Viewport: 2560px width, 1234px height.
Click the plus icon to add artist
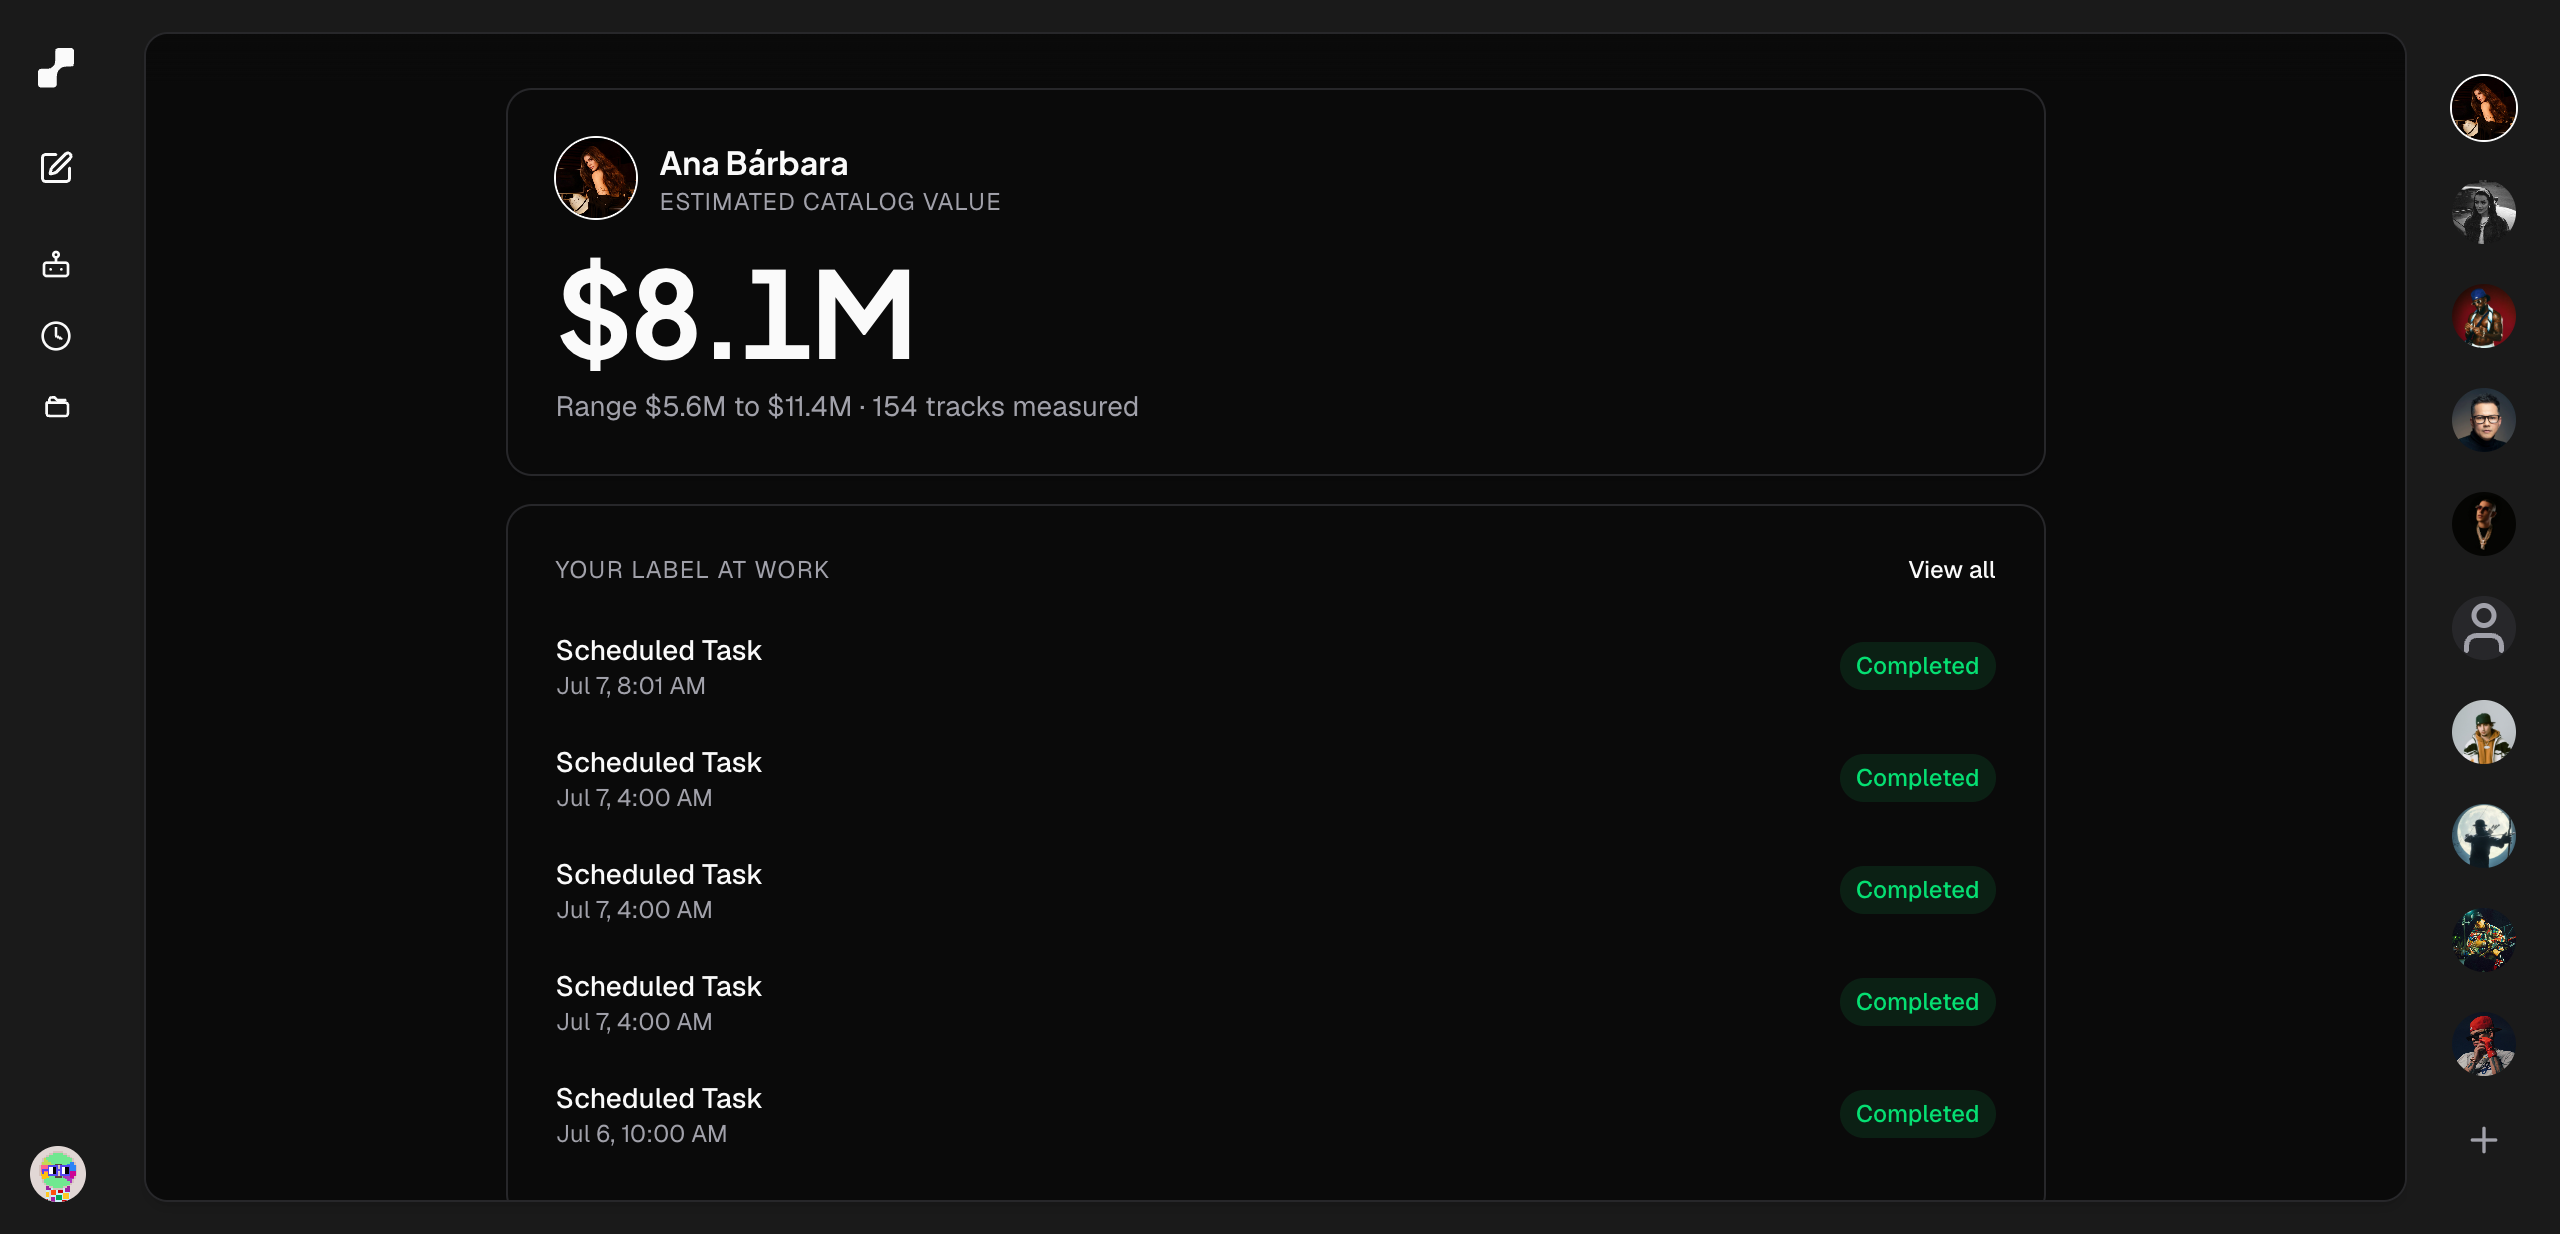click(x=2483, y=1140)
